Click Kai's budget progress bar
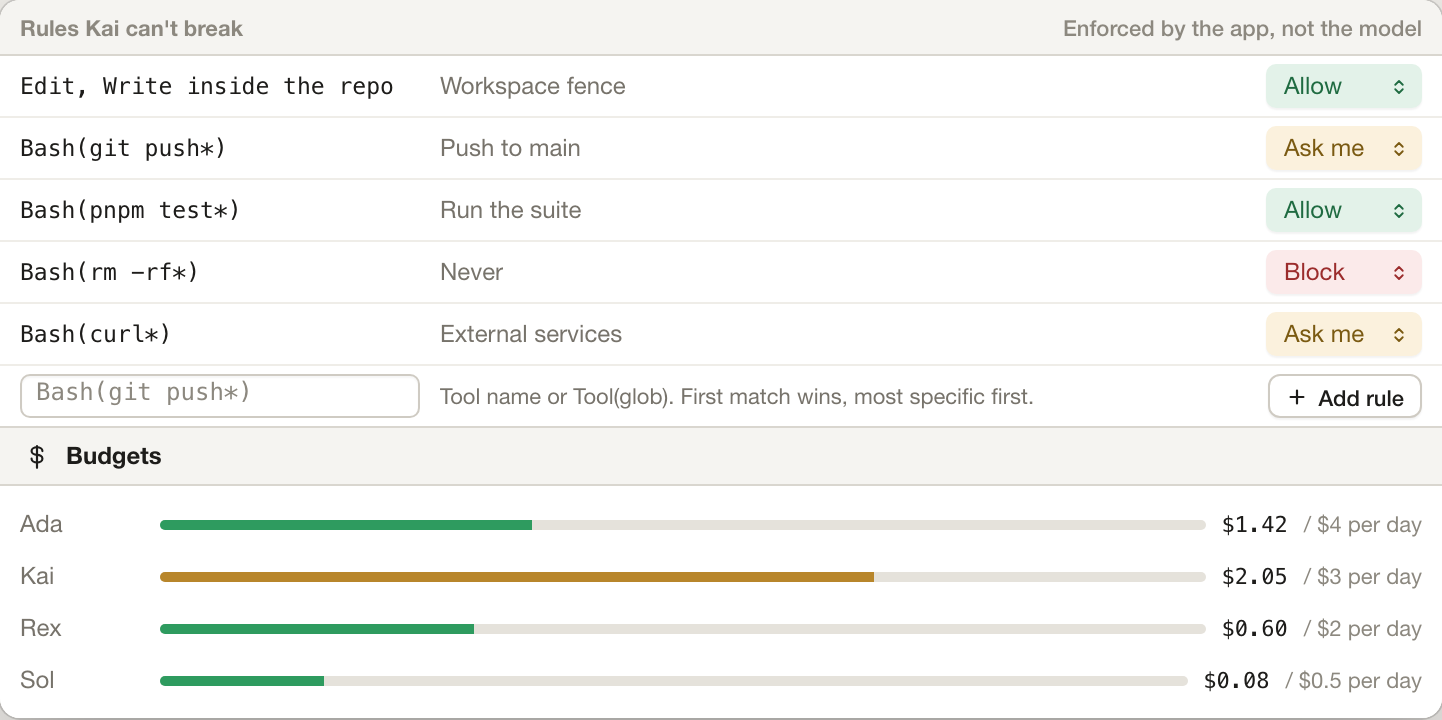This screenshot has height=720, width=1442. (x=682, y=577)
